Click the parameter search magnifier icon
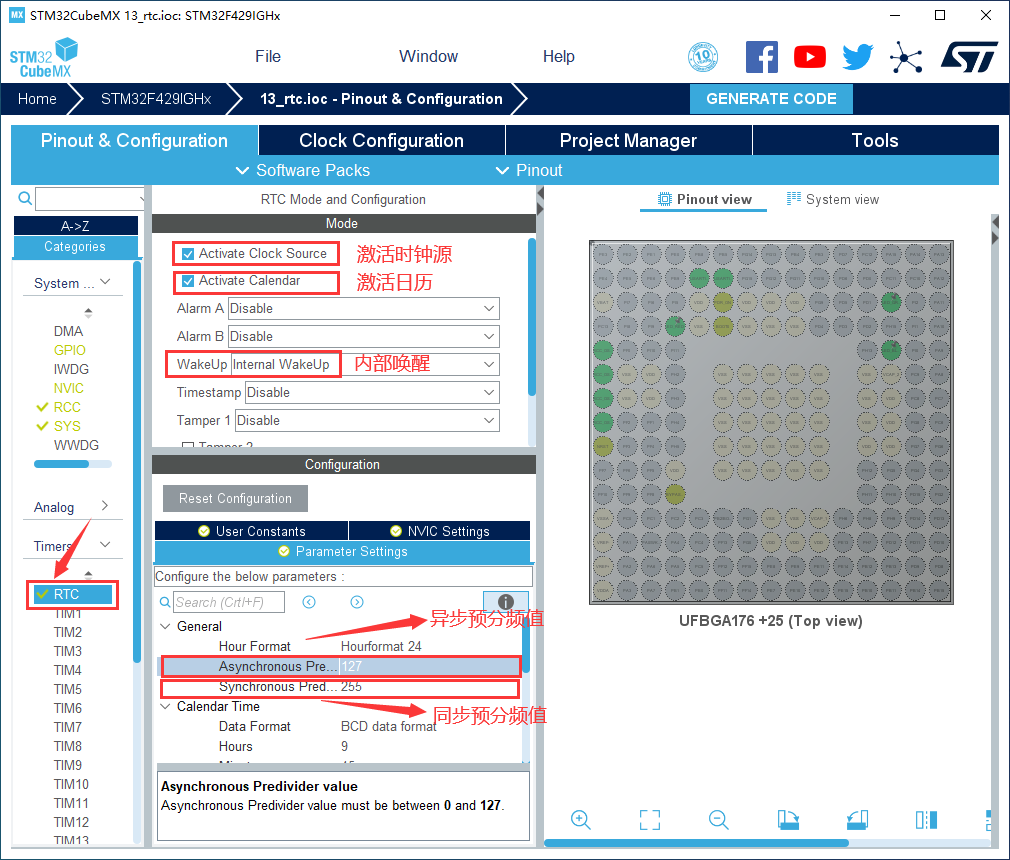Viewport: 1010px width, 860px height. click(x=165, y=602)
